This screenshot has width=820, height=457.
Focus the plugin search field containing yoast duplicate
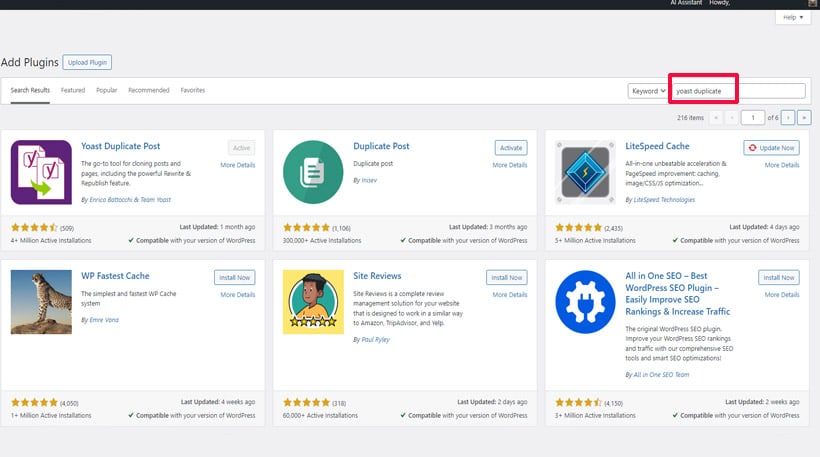(x=739, y=91)
